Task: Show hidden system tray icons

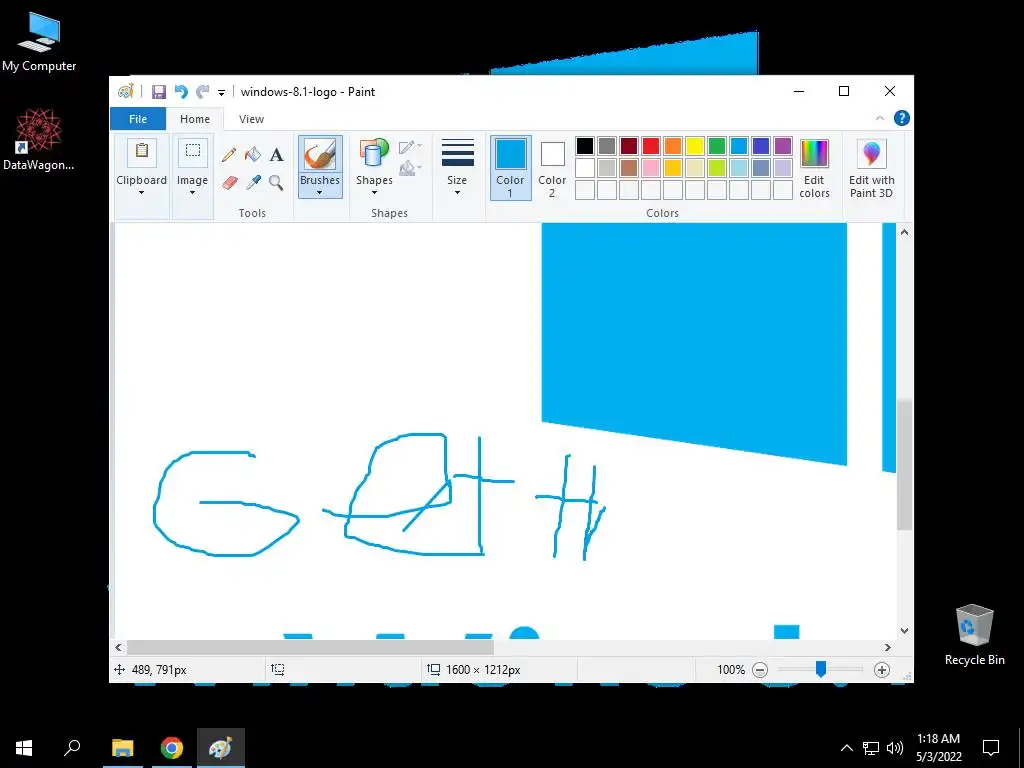Action: (846, 748)
